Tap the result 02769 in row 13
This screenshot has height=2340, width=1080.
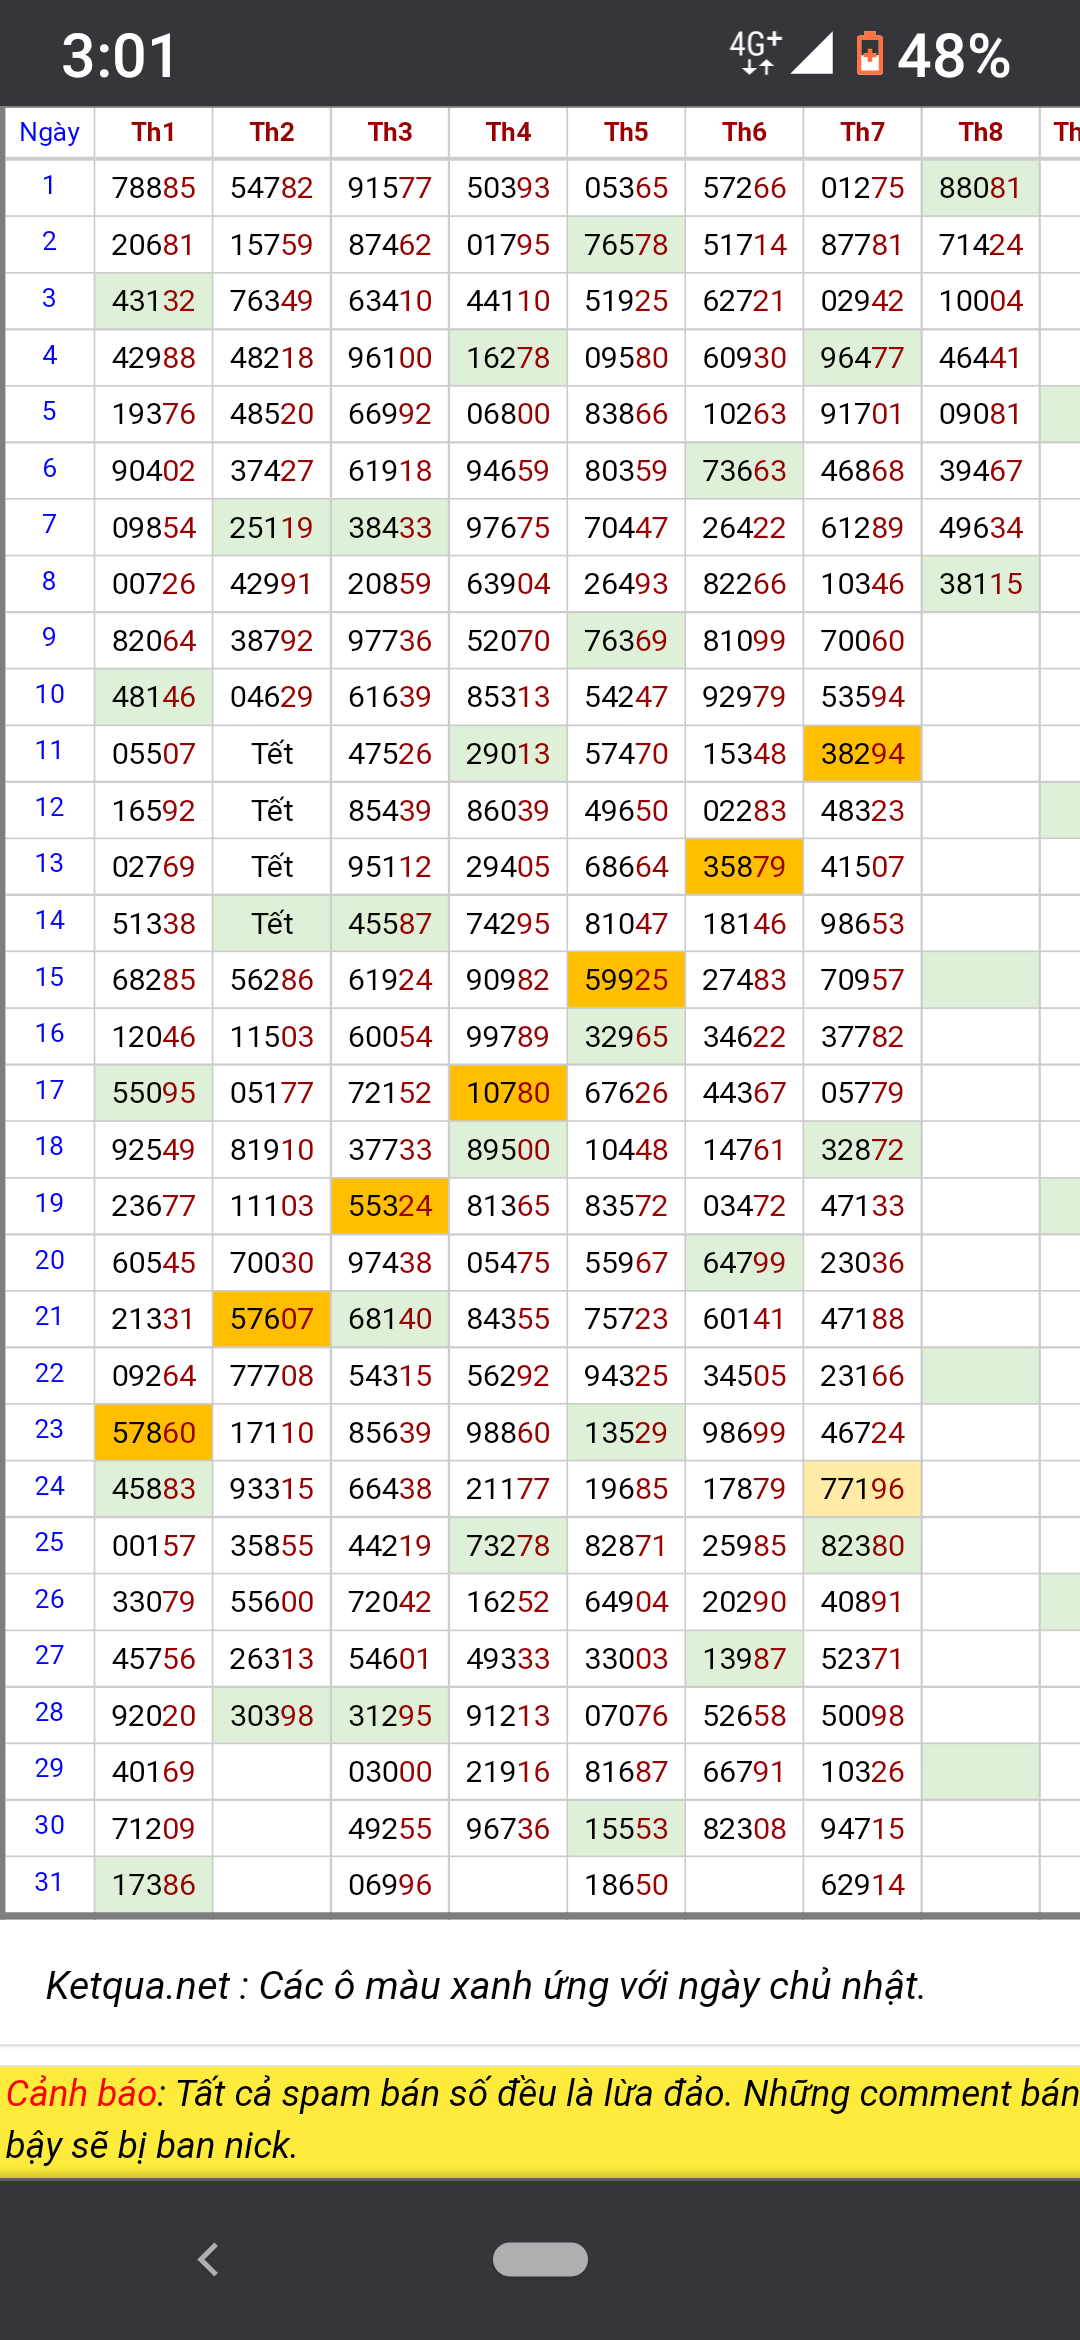[x=154, y=867]
